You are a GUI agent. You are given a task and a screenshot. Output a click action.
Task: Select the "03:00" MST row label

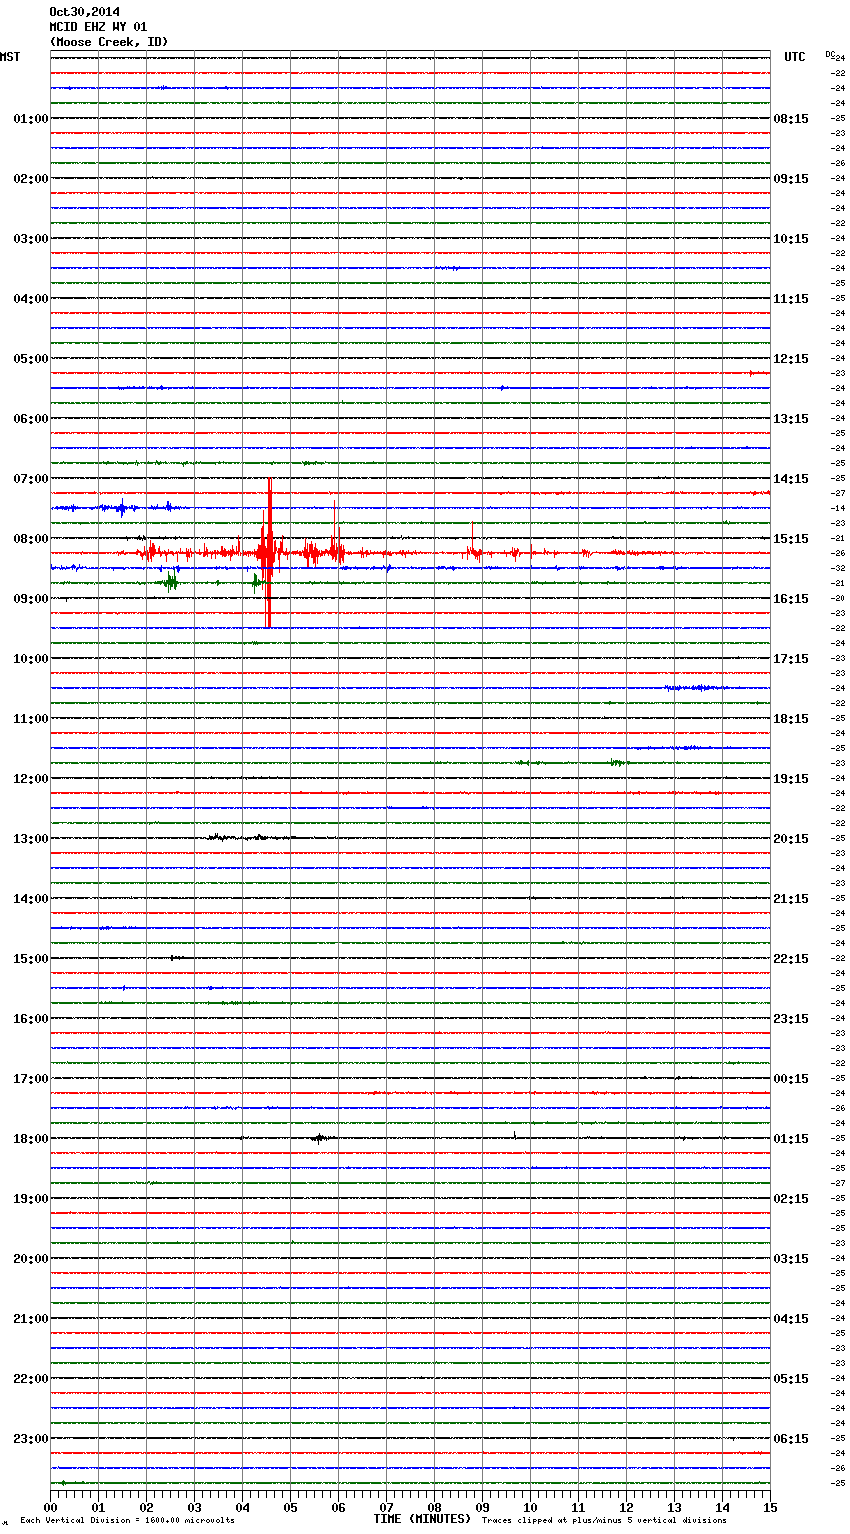tap(31, 239)
